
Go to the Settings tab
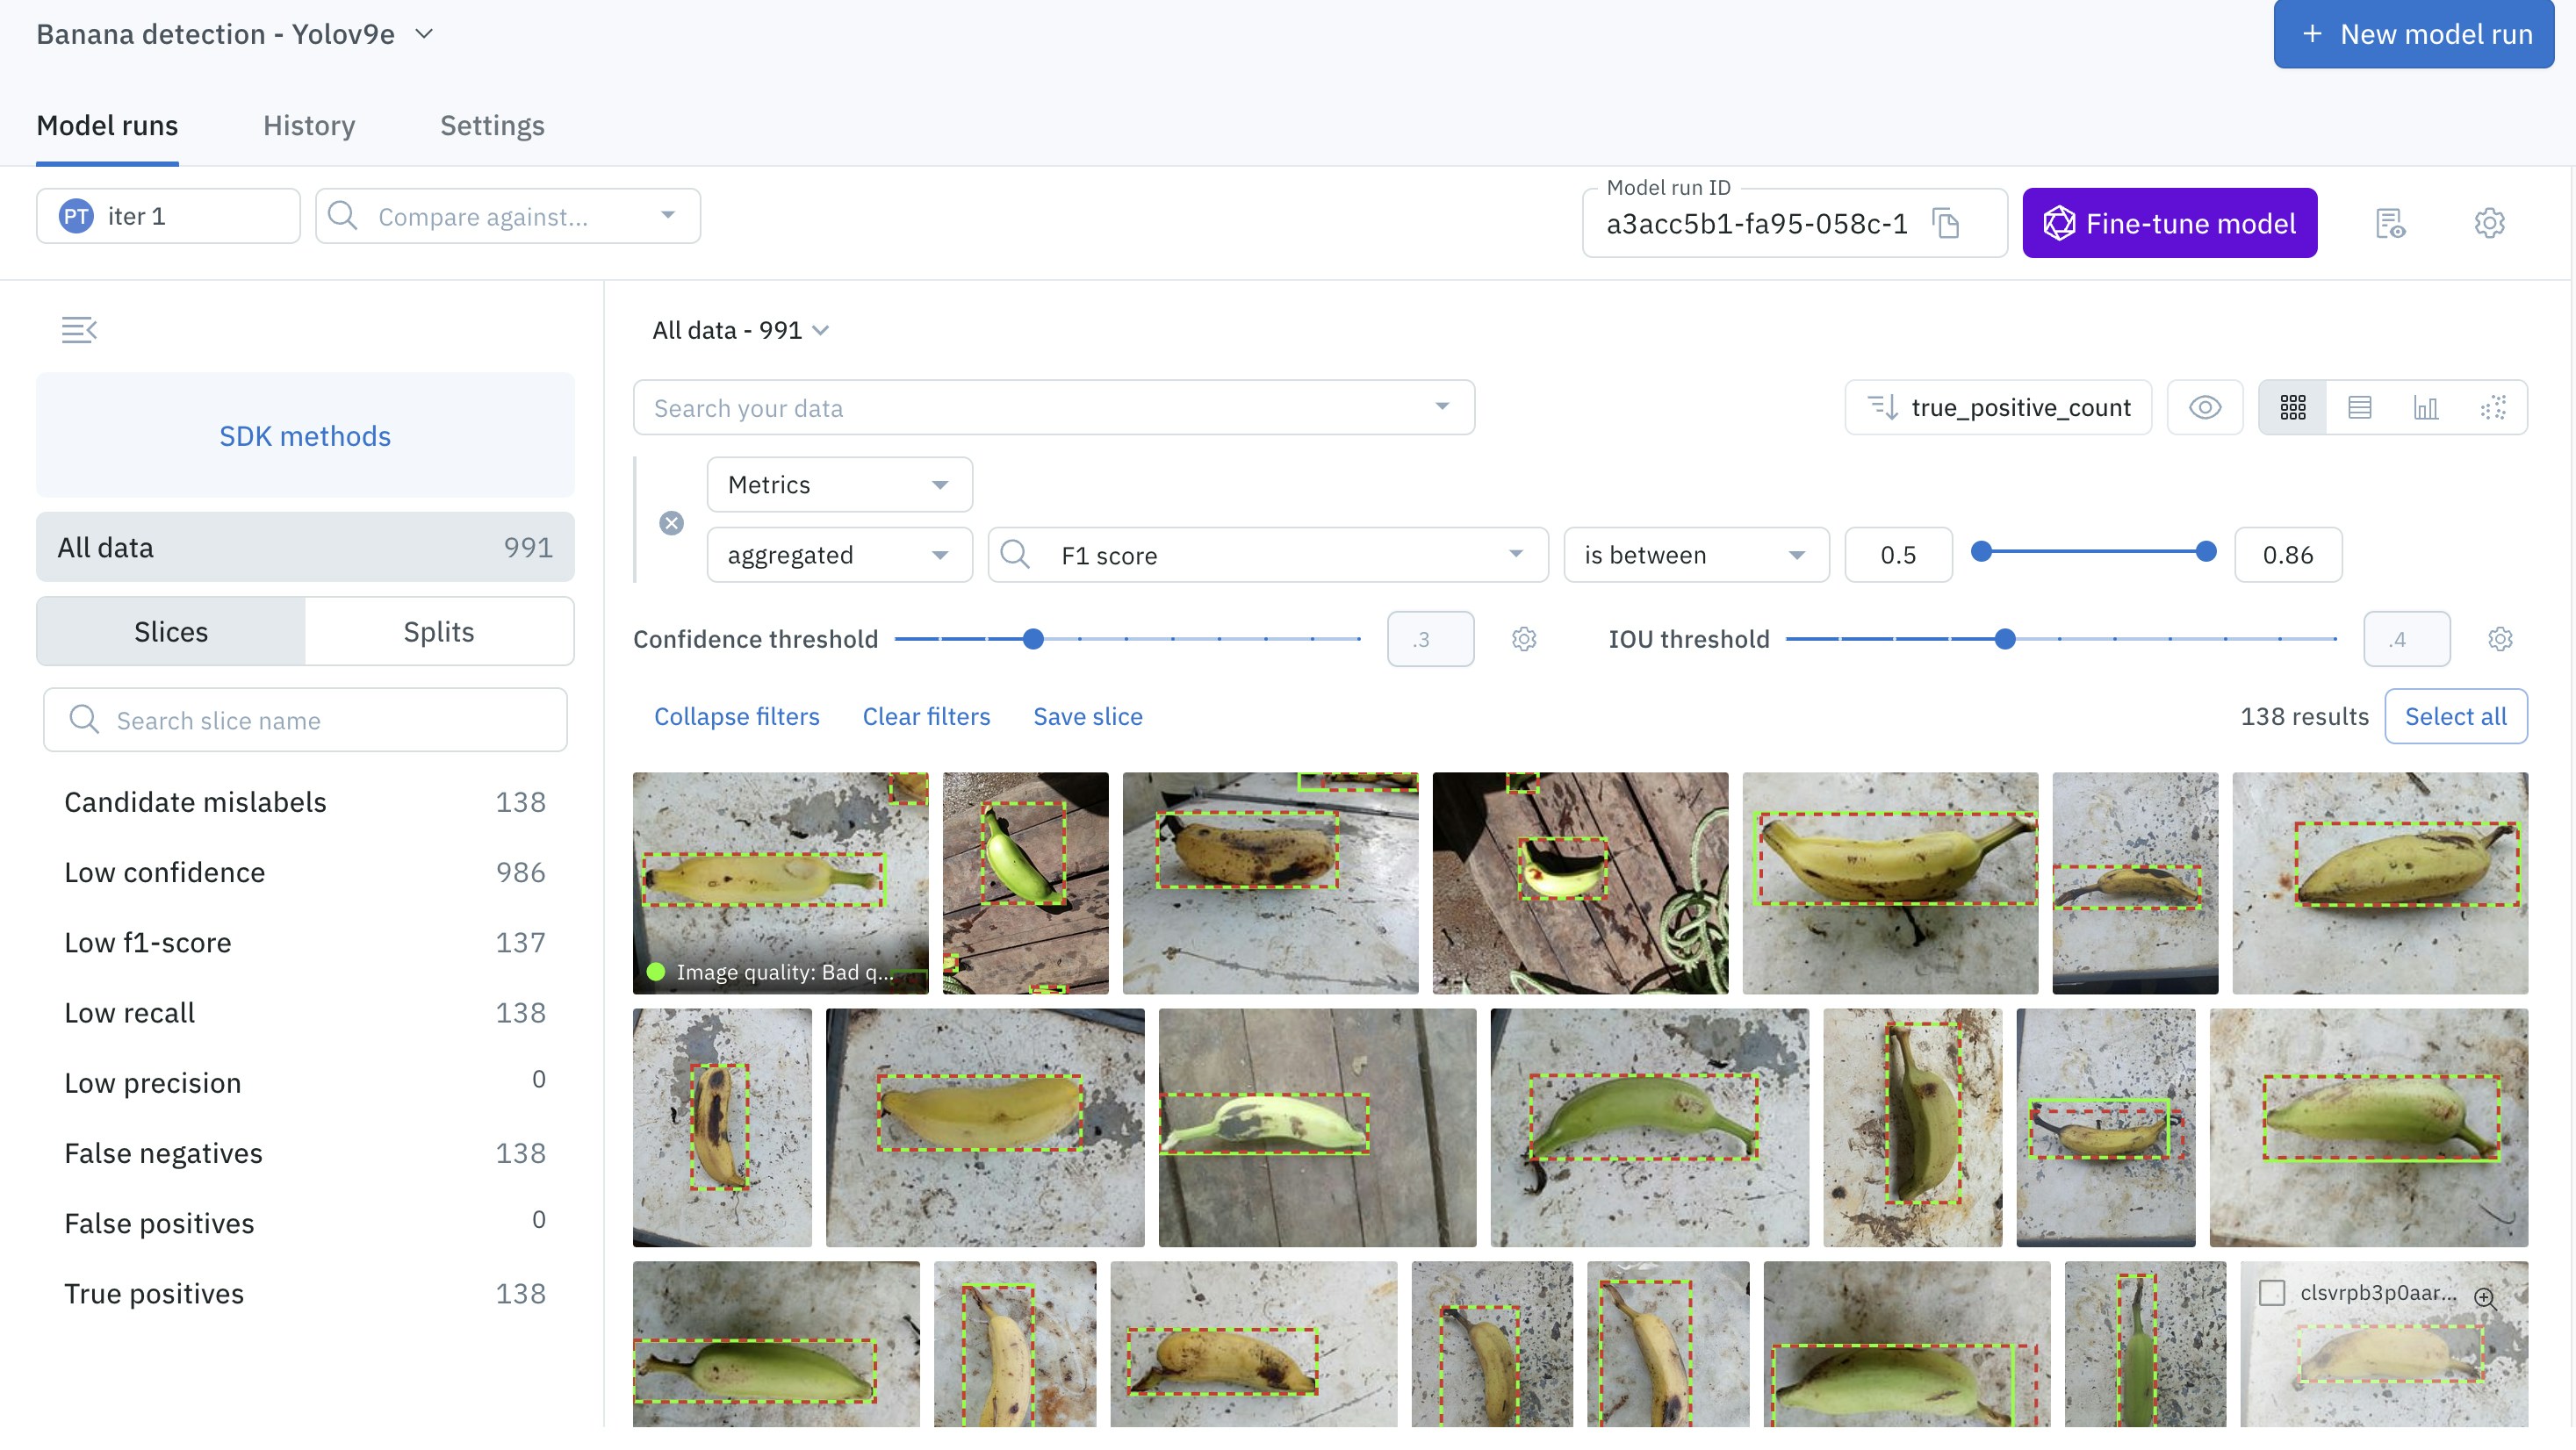coord(492,125)
